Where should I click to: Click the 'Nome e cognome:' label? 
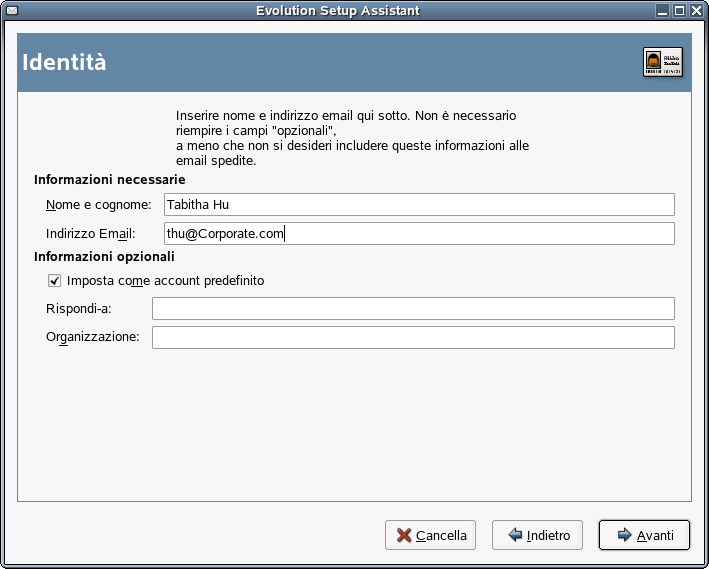click(x=99, y=205)
